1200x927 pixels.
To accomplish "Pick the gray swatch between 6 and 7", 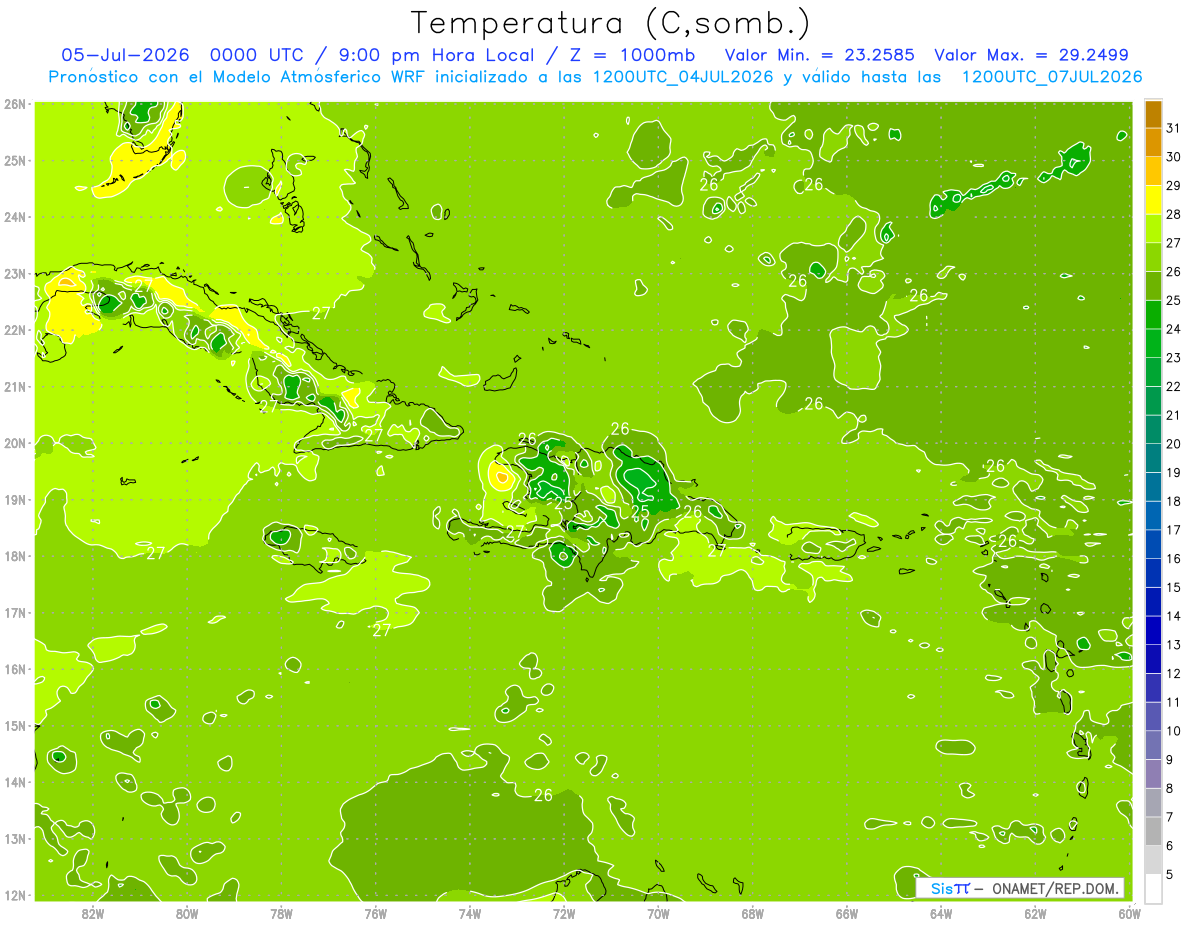I will coord(1153,831).
